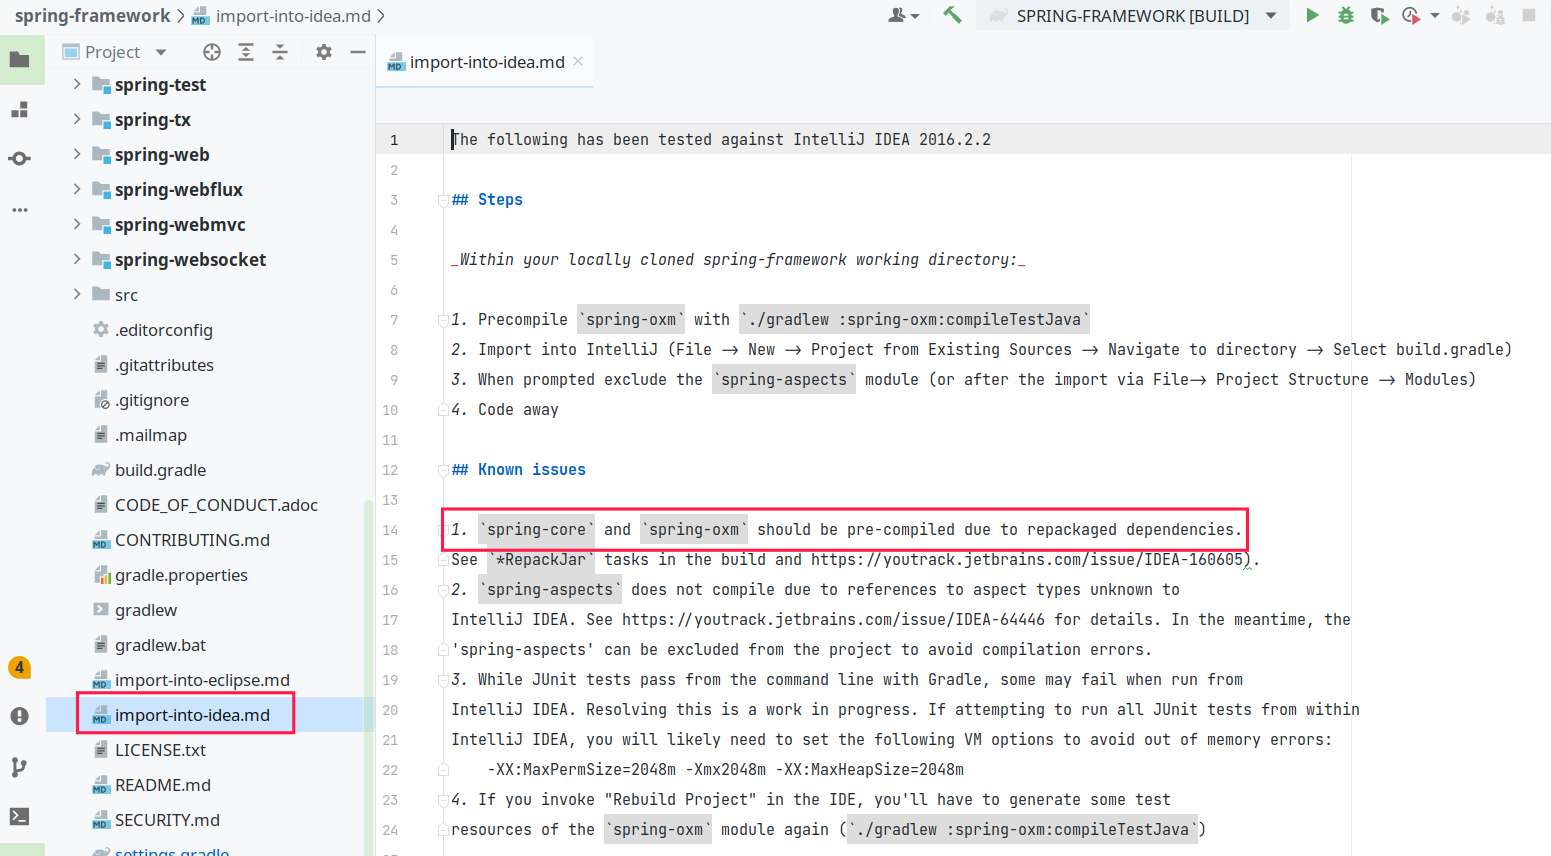This screenshot has width=1551, height=856.
Task: Click './gradlew :spring-oxm:compileTestJava' on line 7
Action: click(x=914, y=320)
